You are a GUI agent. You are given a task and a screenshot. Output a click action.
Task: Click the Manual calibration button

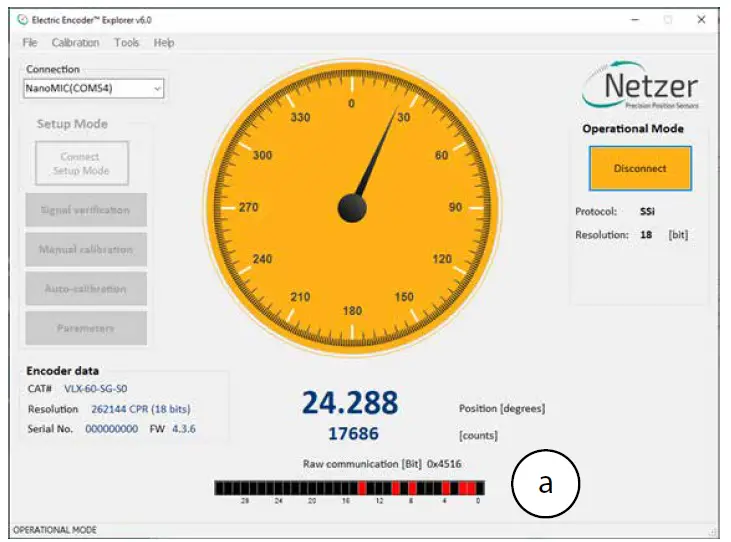tap(86, 249)
